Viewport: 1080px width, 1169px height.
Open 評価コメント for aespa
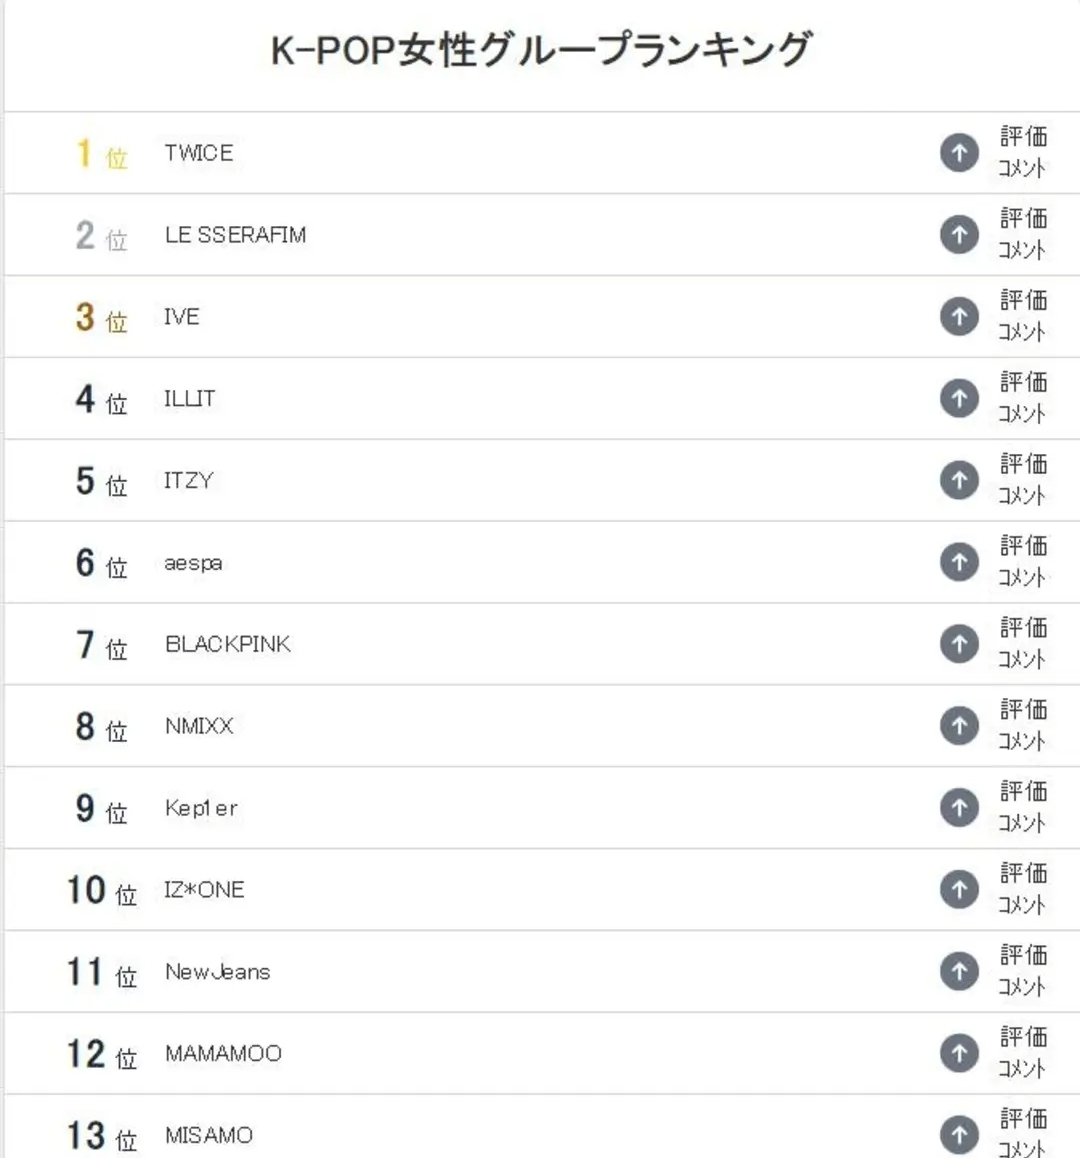pyautogui.click(x=1023, y=562)
